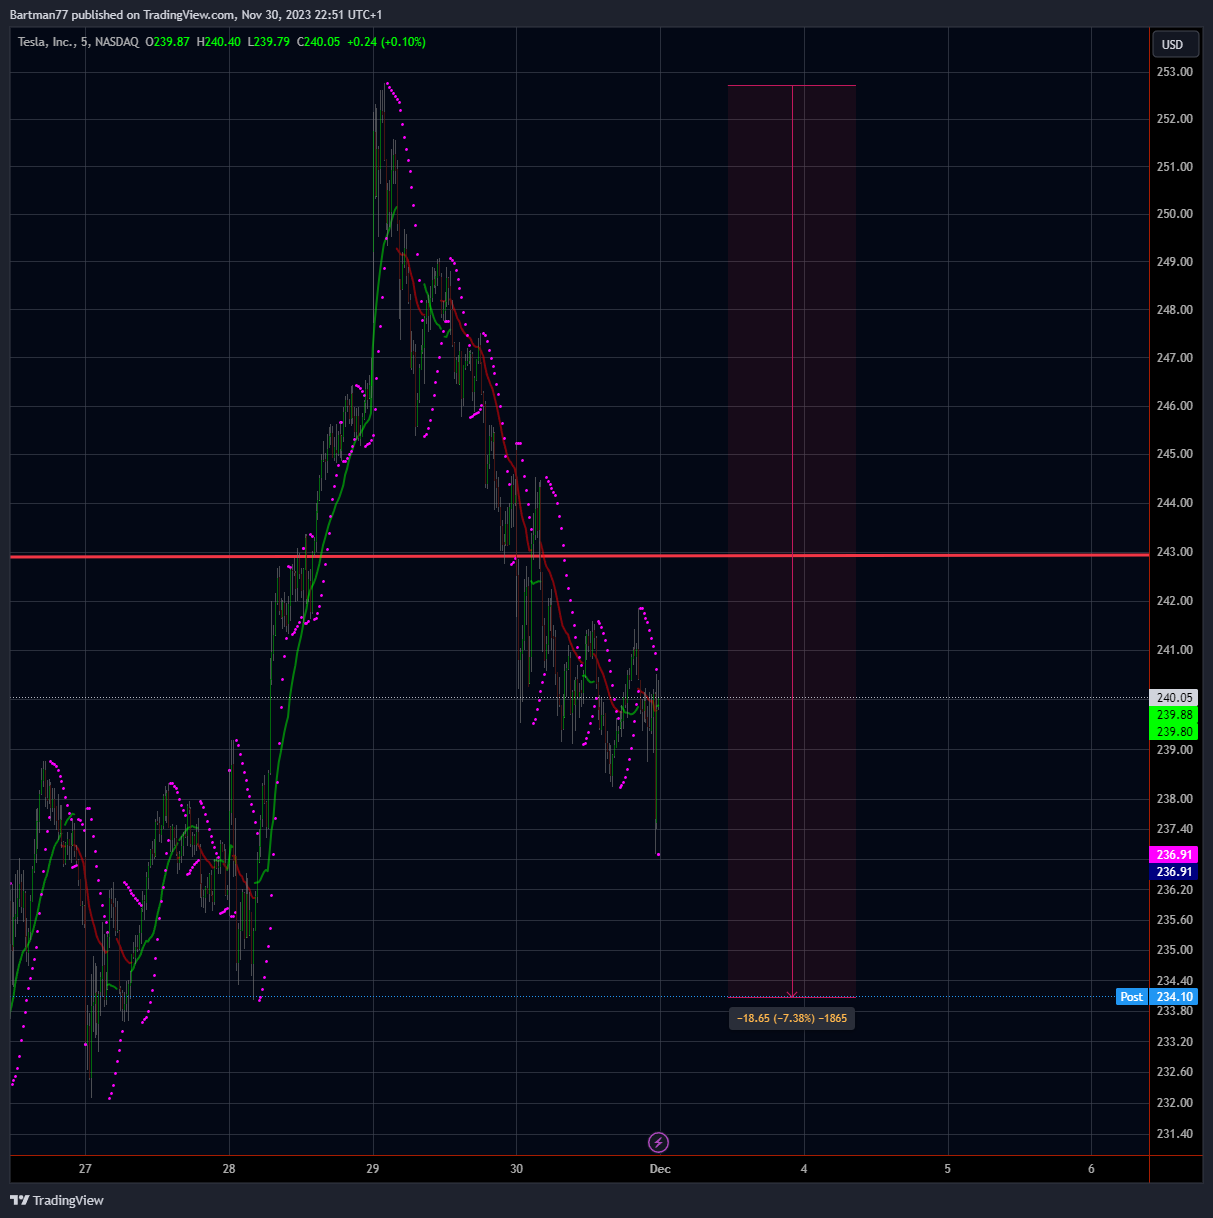Click date label 4 on the time axis

[x=804, y=1169]
